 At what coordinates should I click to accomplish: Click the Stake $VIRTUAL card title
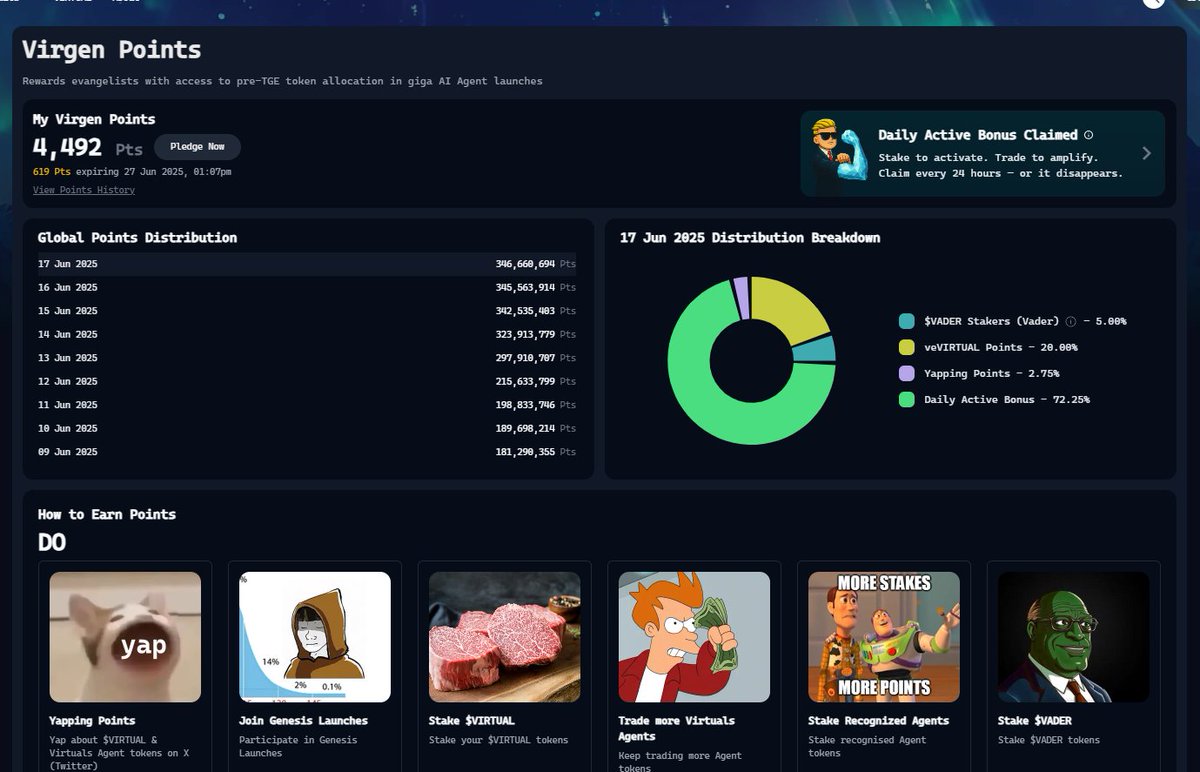(x=472, y=721)
